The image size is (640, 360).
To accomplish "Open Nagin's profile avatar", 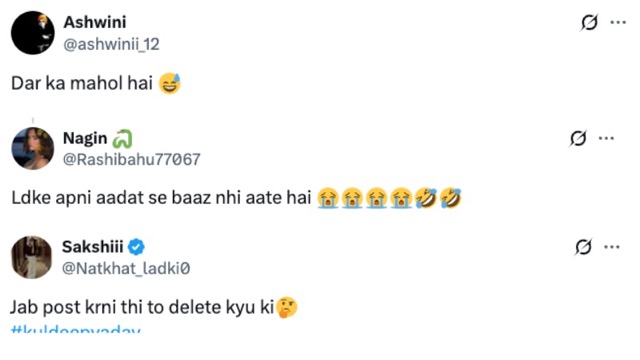I will pyautogui.click(x=33, y=148).
